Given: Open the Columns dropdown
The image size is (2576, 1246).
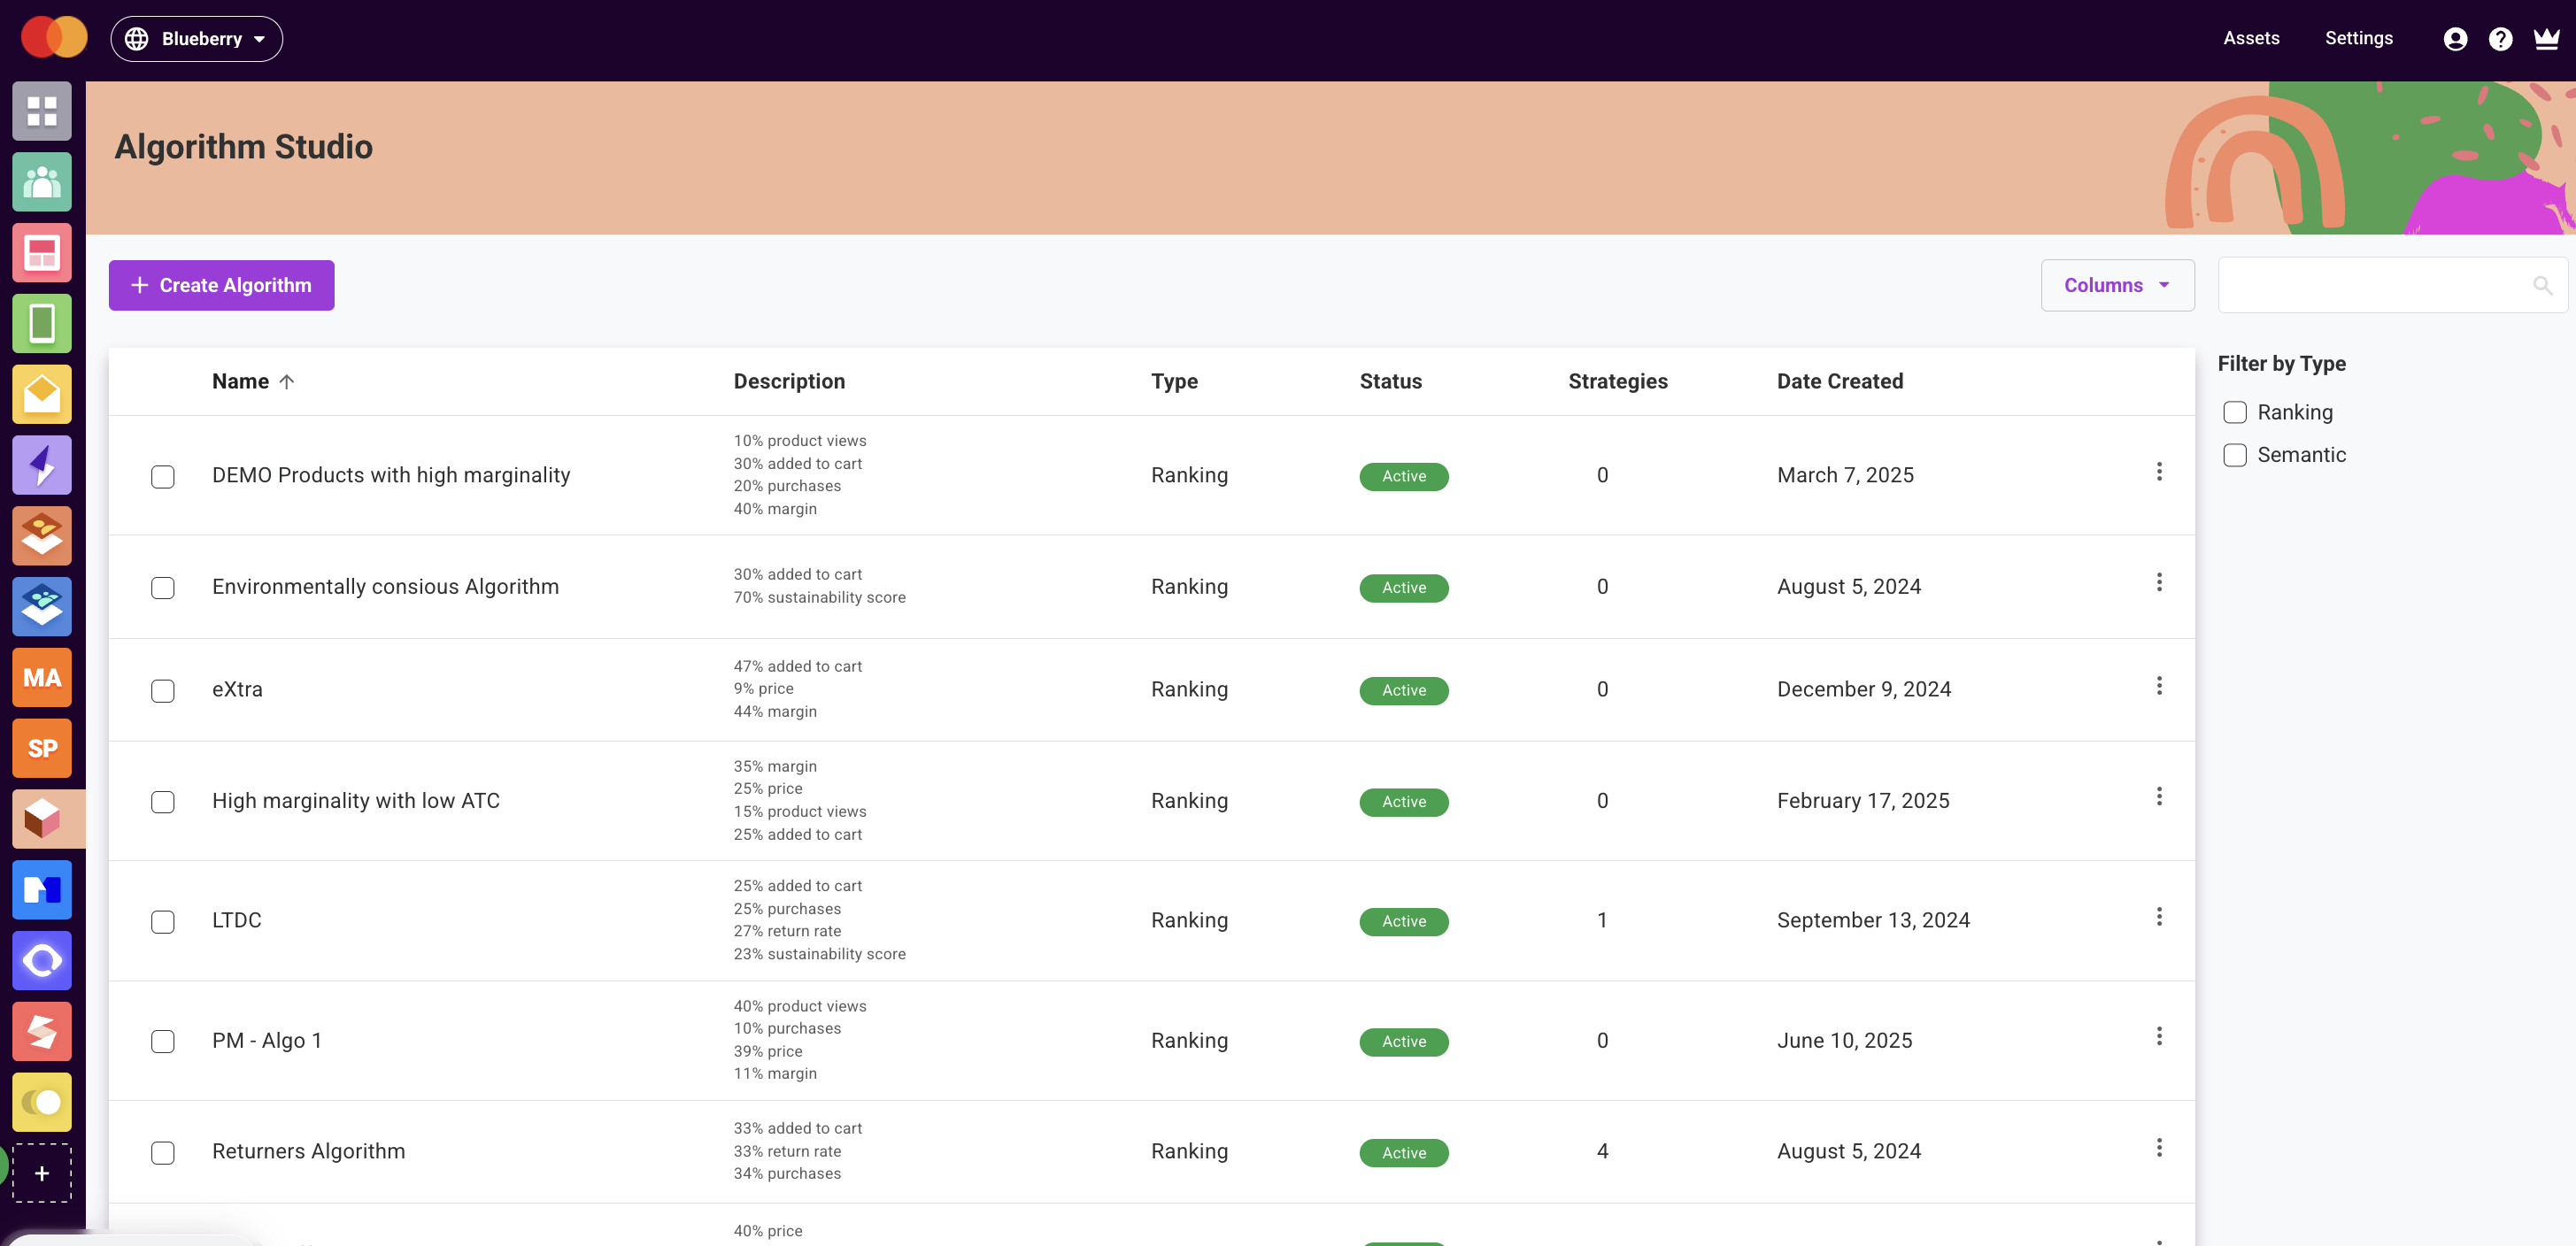Looking at the screenshot, I should click(2117, 286).
